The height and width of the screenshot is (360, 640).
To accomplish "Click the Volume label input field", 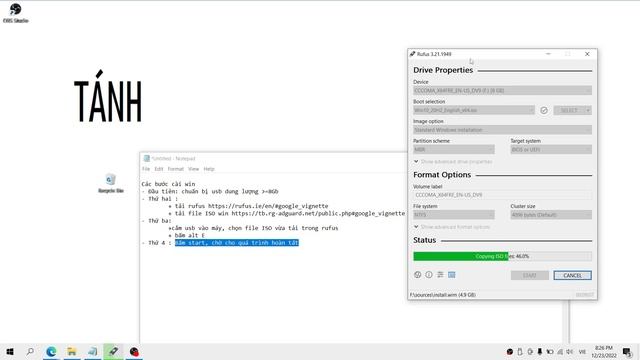I will [x=502, y=195].
